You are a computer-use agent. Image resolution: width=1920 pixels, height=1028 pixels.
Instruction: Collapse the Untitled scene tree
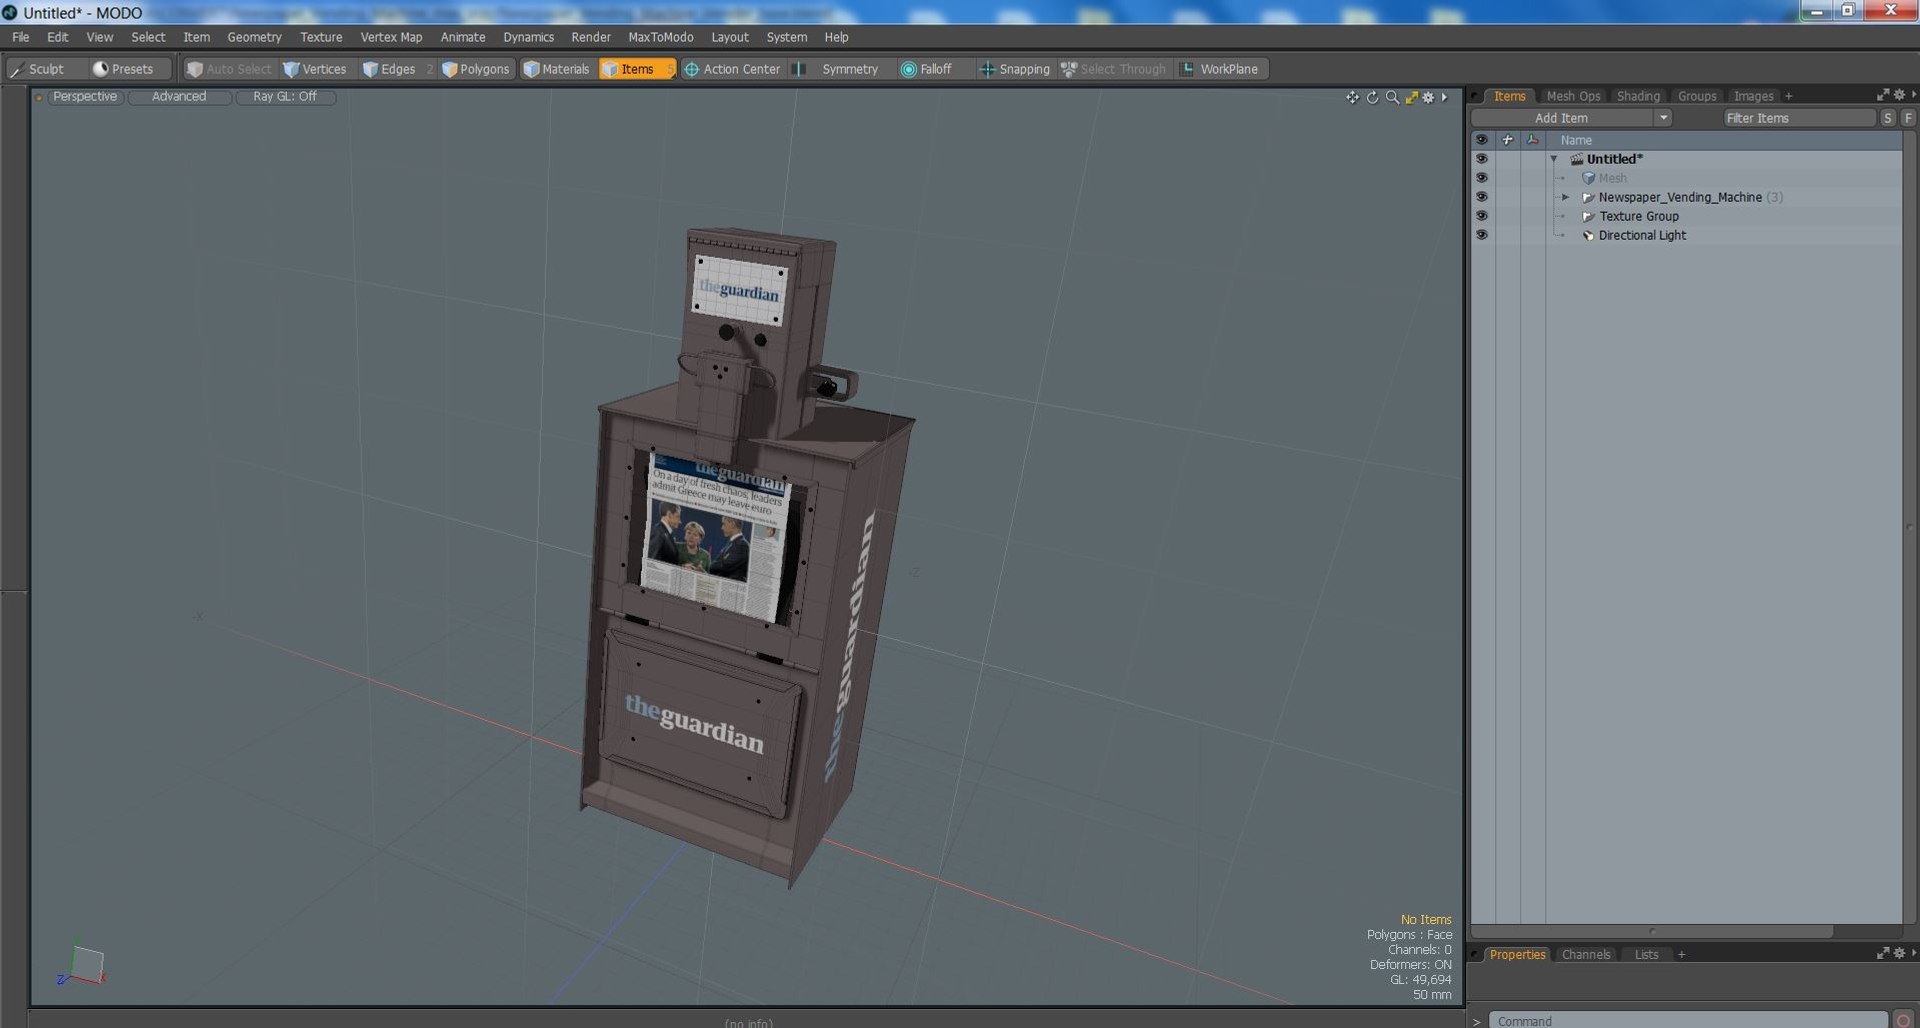(1554, 159)
